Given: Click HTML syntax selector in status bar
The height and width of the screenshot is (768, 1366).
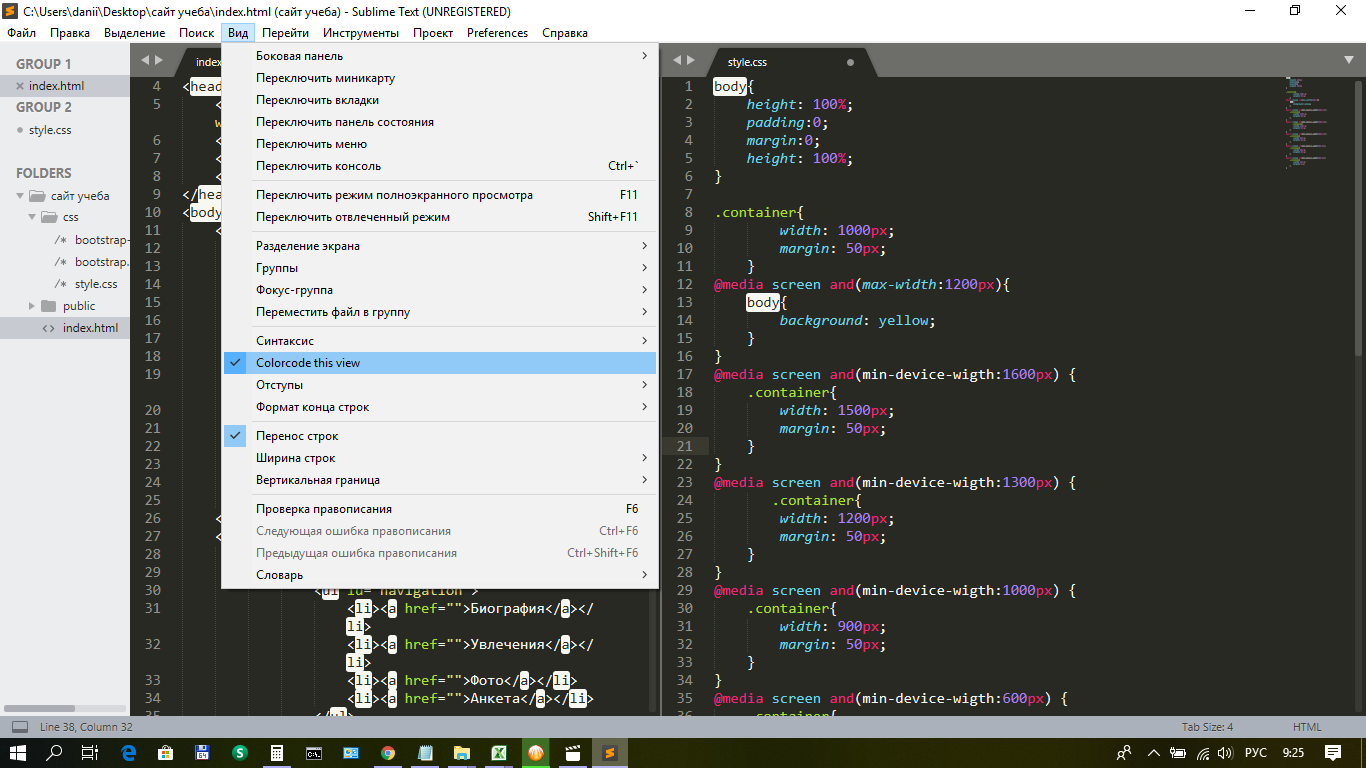Looking at the screenshot, I should point(1307,727).
